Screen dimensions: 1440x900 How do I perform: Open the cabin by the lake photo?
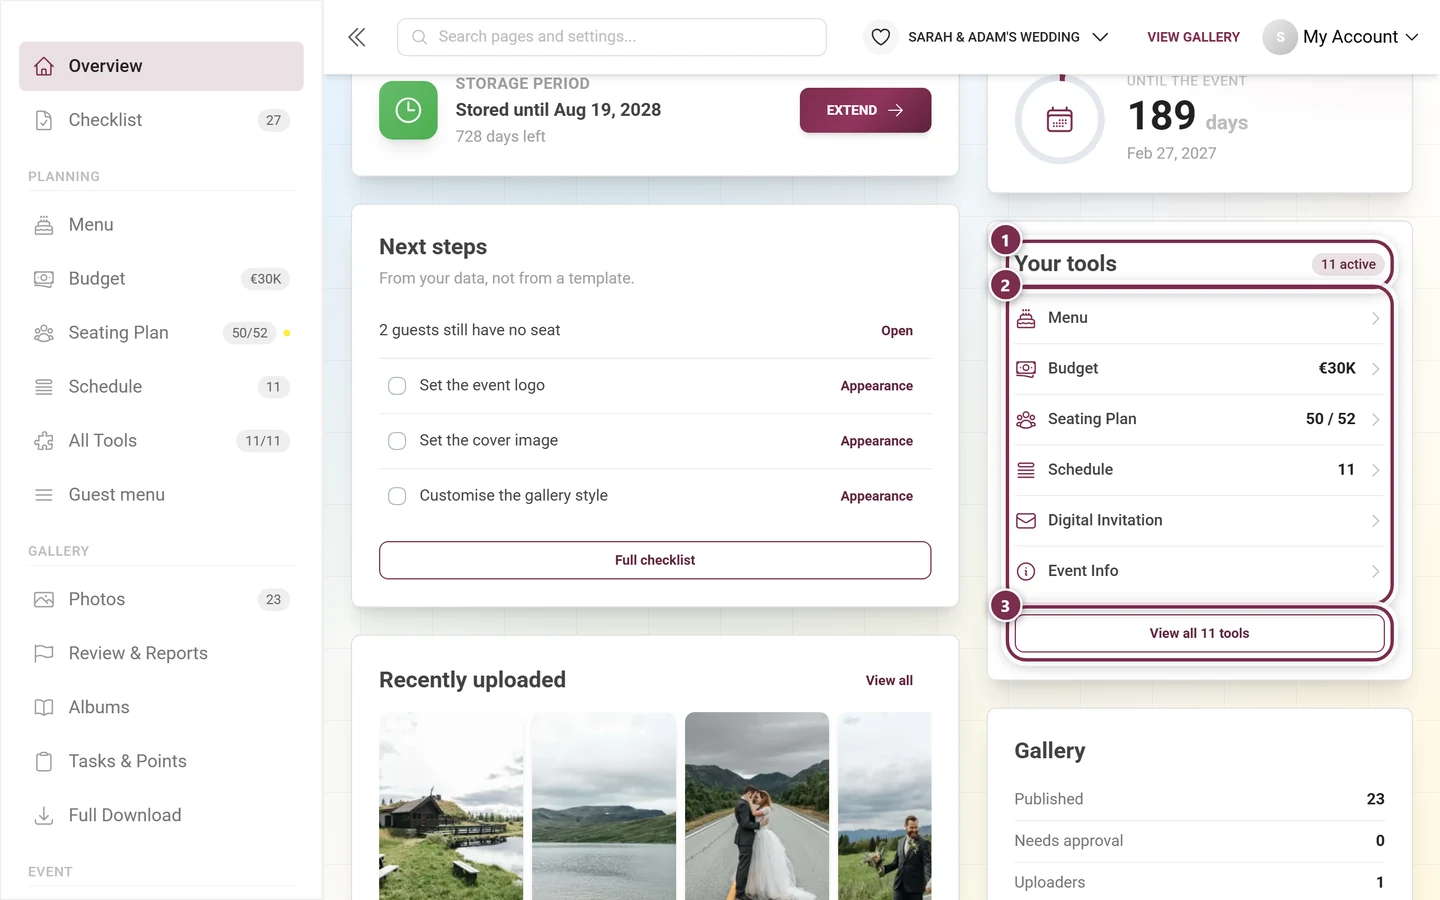(x=451, y=806)
